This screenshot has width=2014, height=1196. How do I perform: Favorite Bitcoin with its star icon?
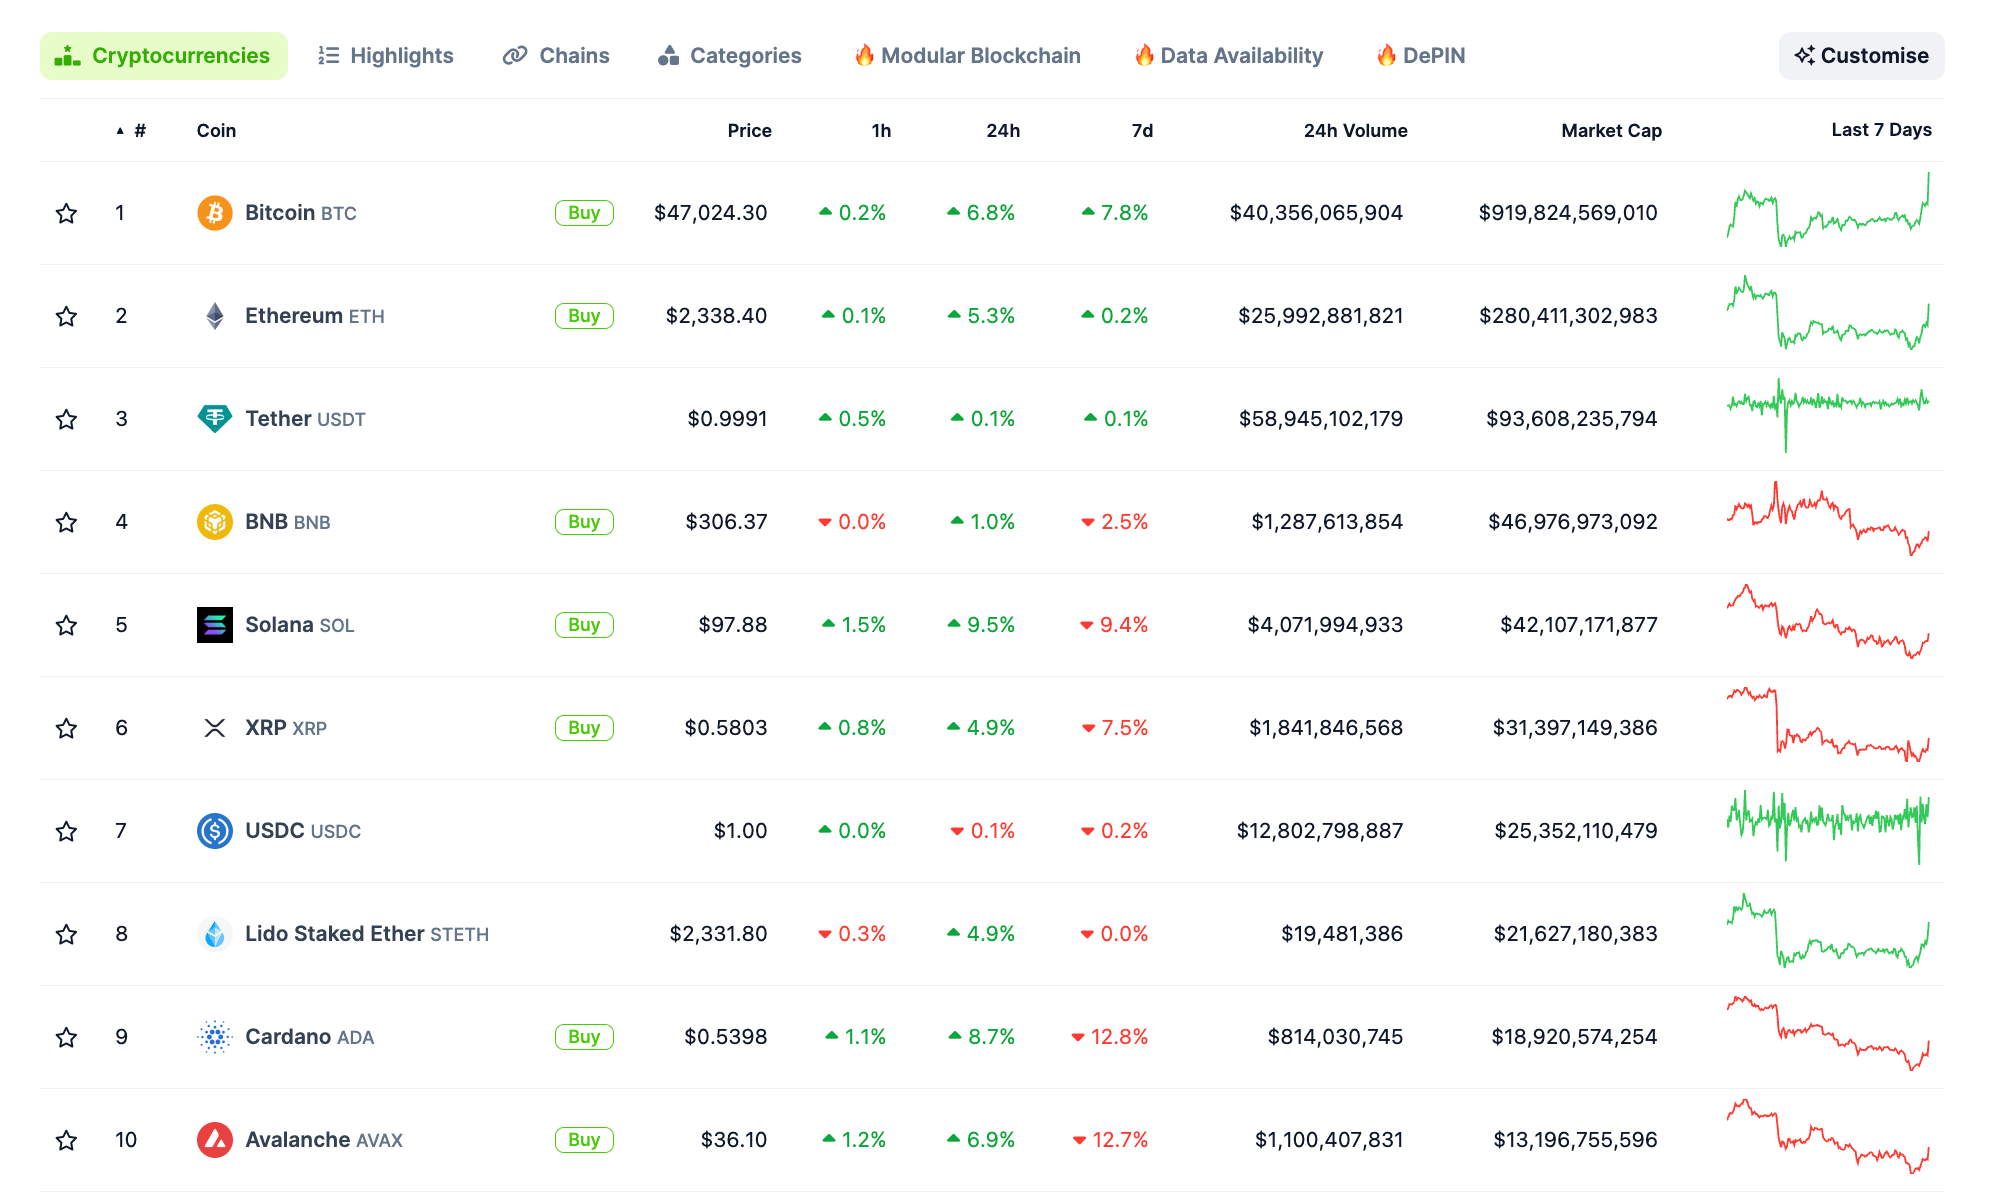click(x=66, y=213)
